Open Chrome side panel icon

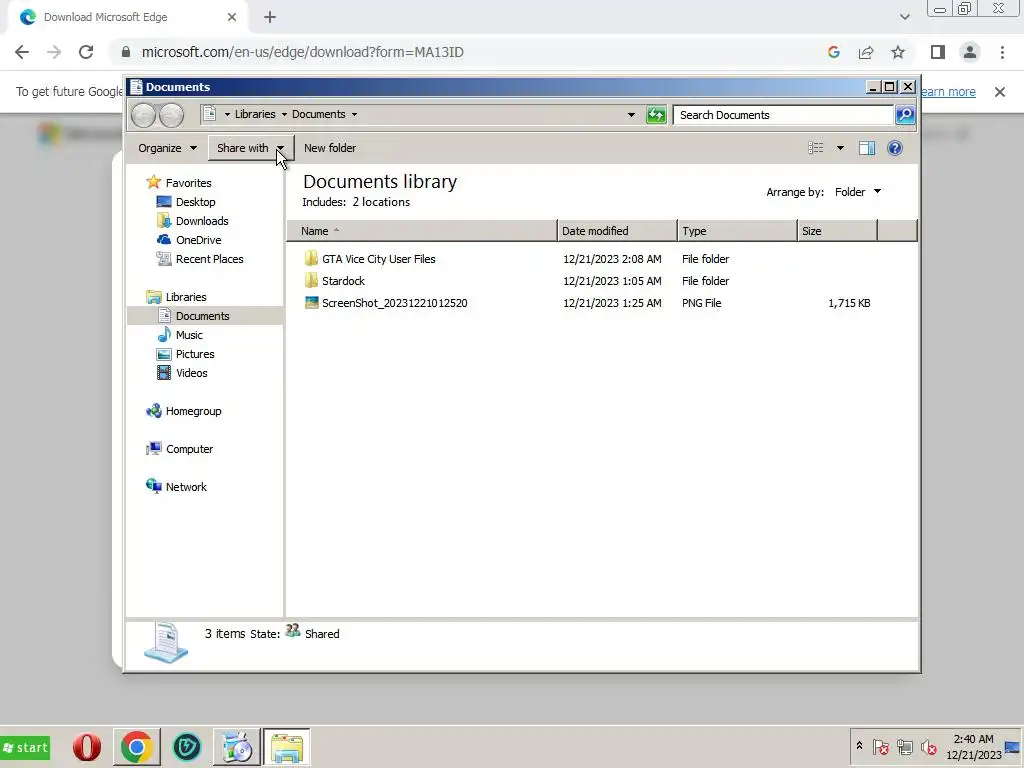(938, 52)
